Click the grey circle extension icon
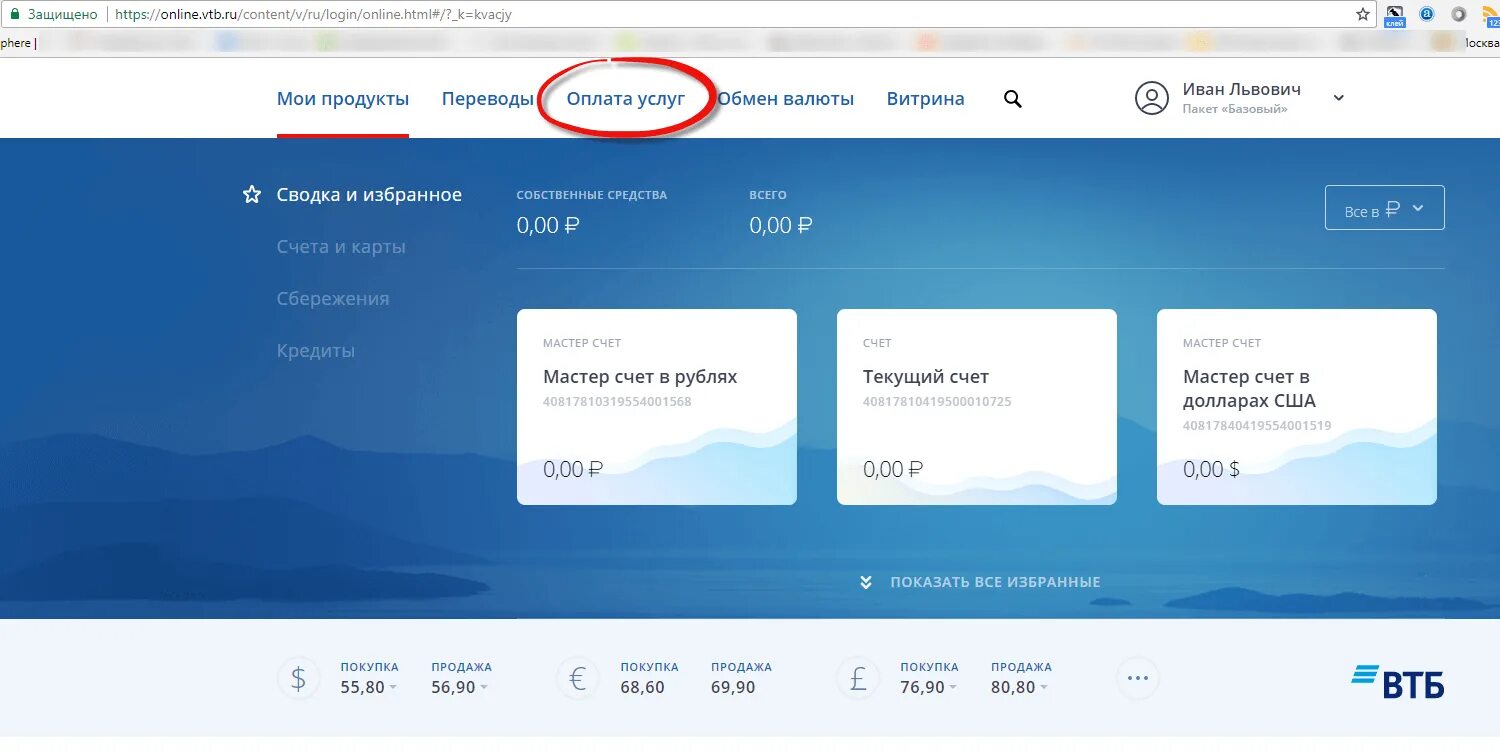This screenshot has width=1500, height=754. (1459, 14)
